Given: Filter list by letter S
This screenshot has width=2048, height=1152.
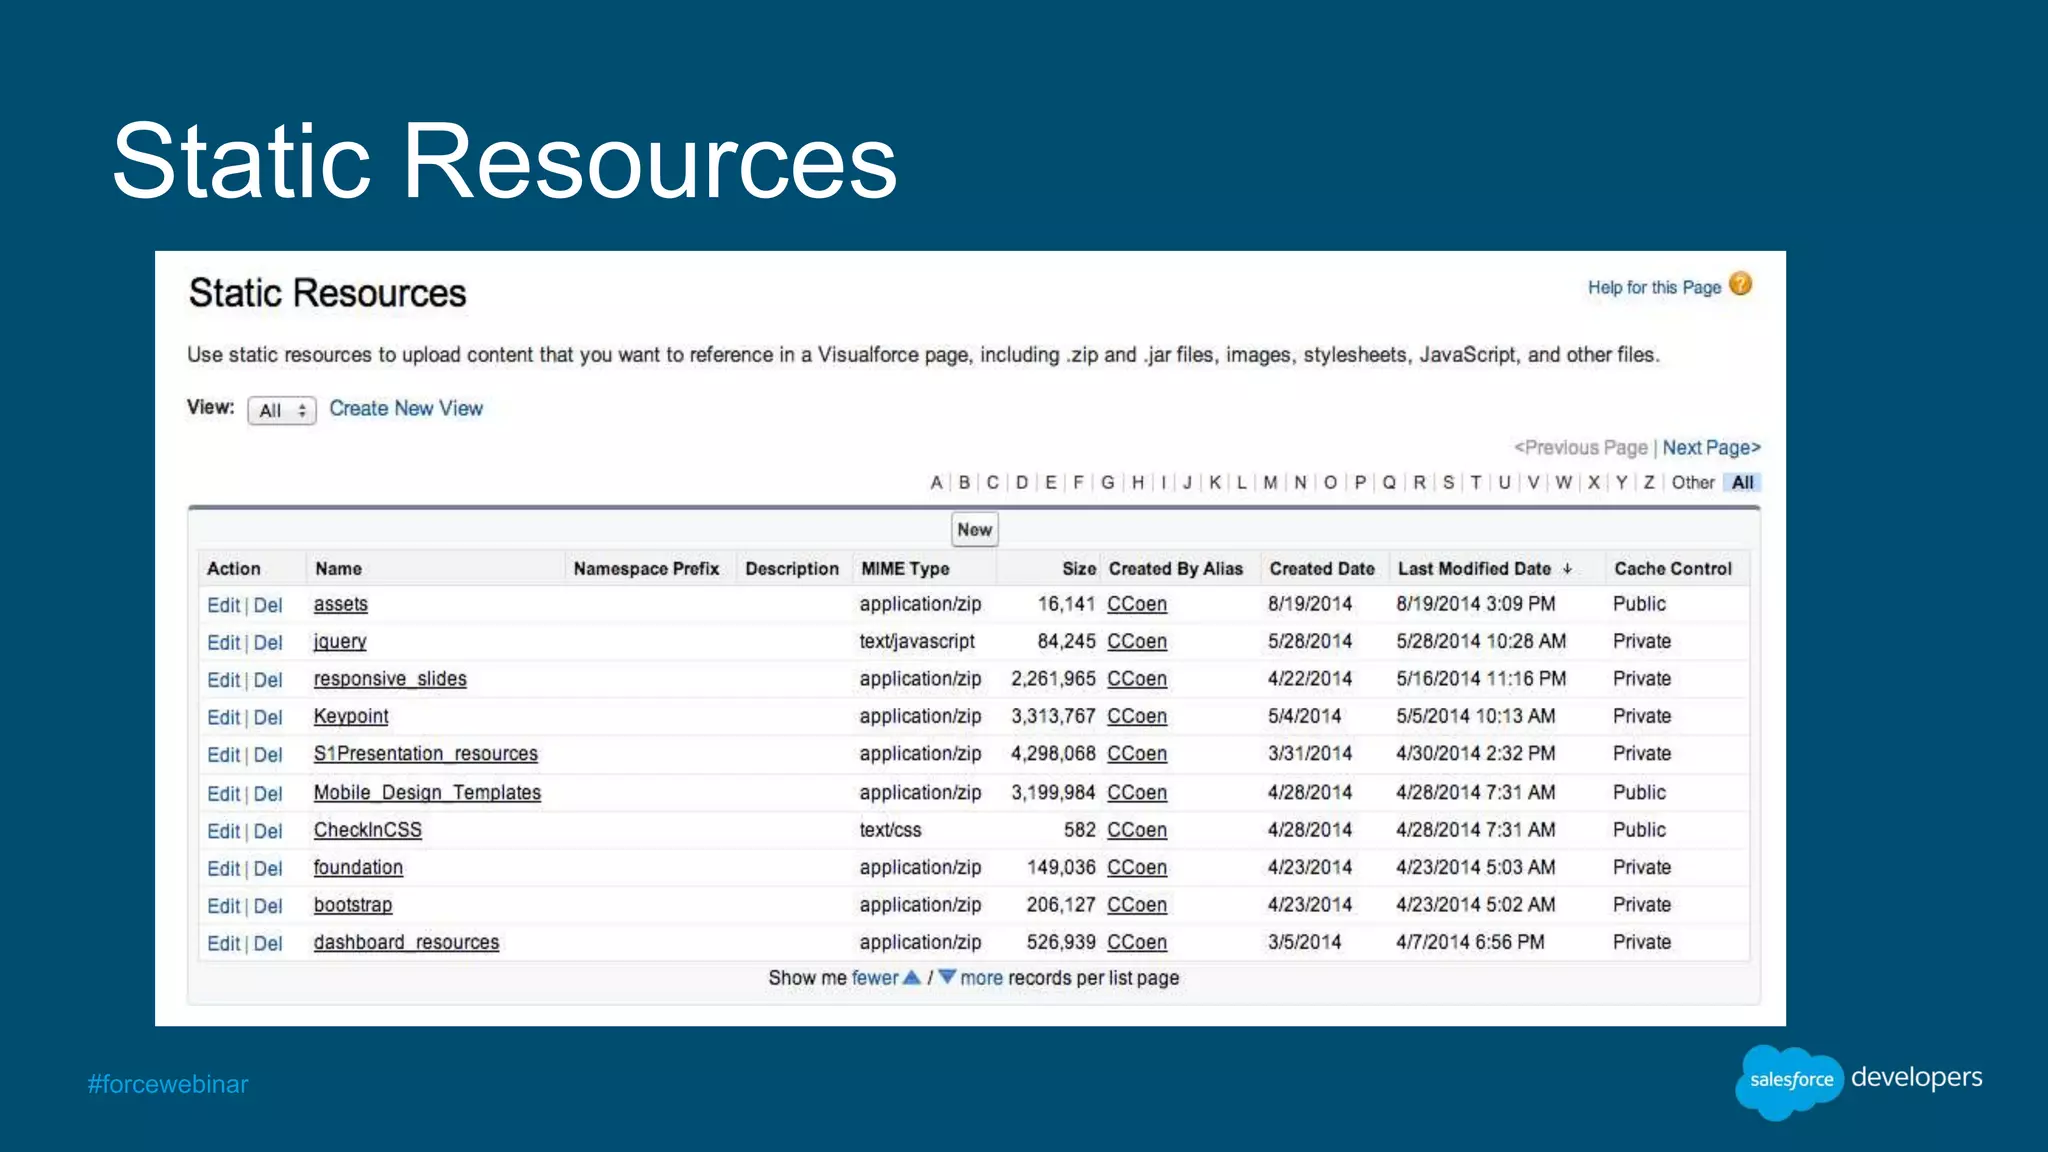Looking at the screenshot, I should coord(1448,483).
